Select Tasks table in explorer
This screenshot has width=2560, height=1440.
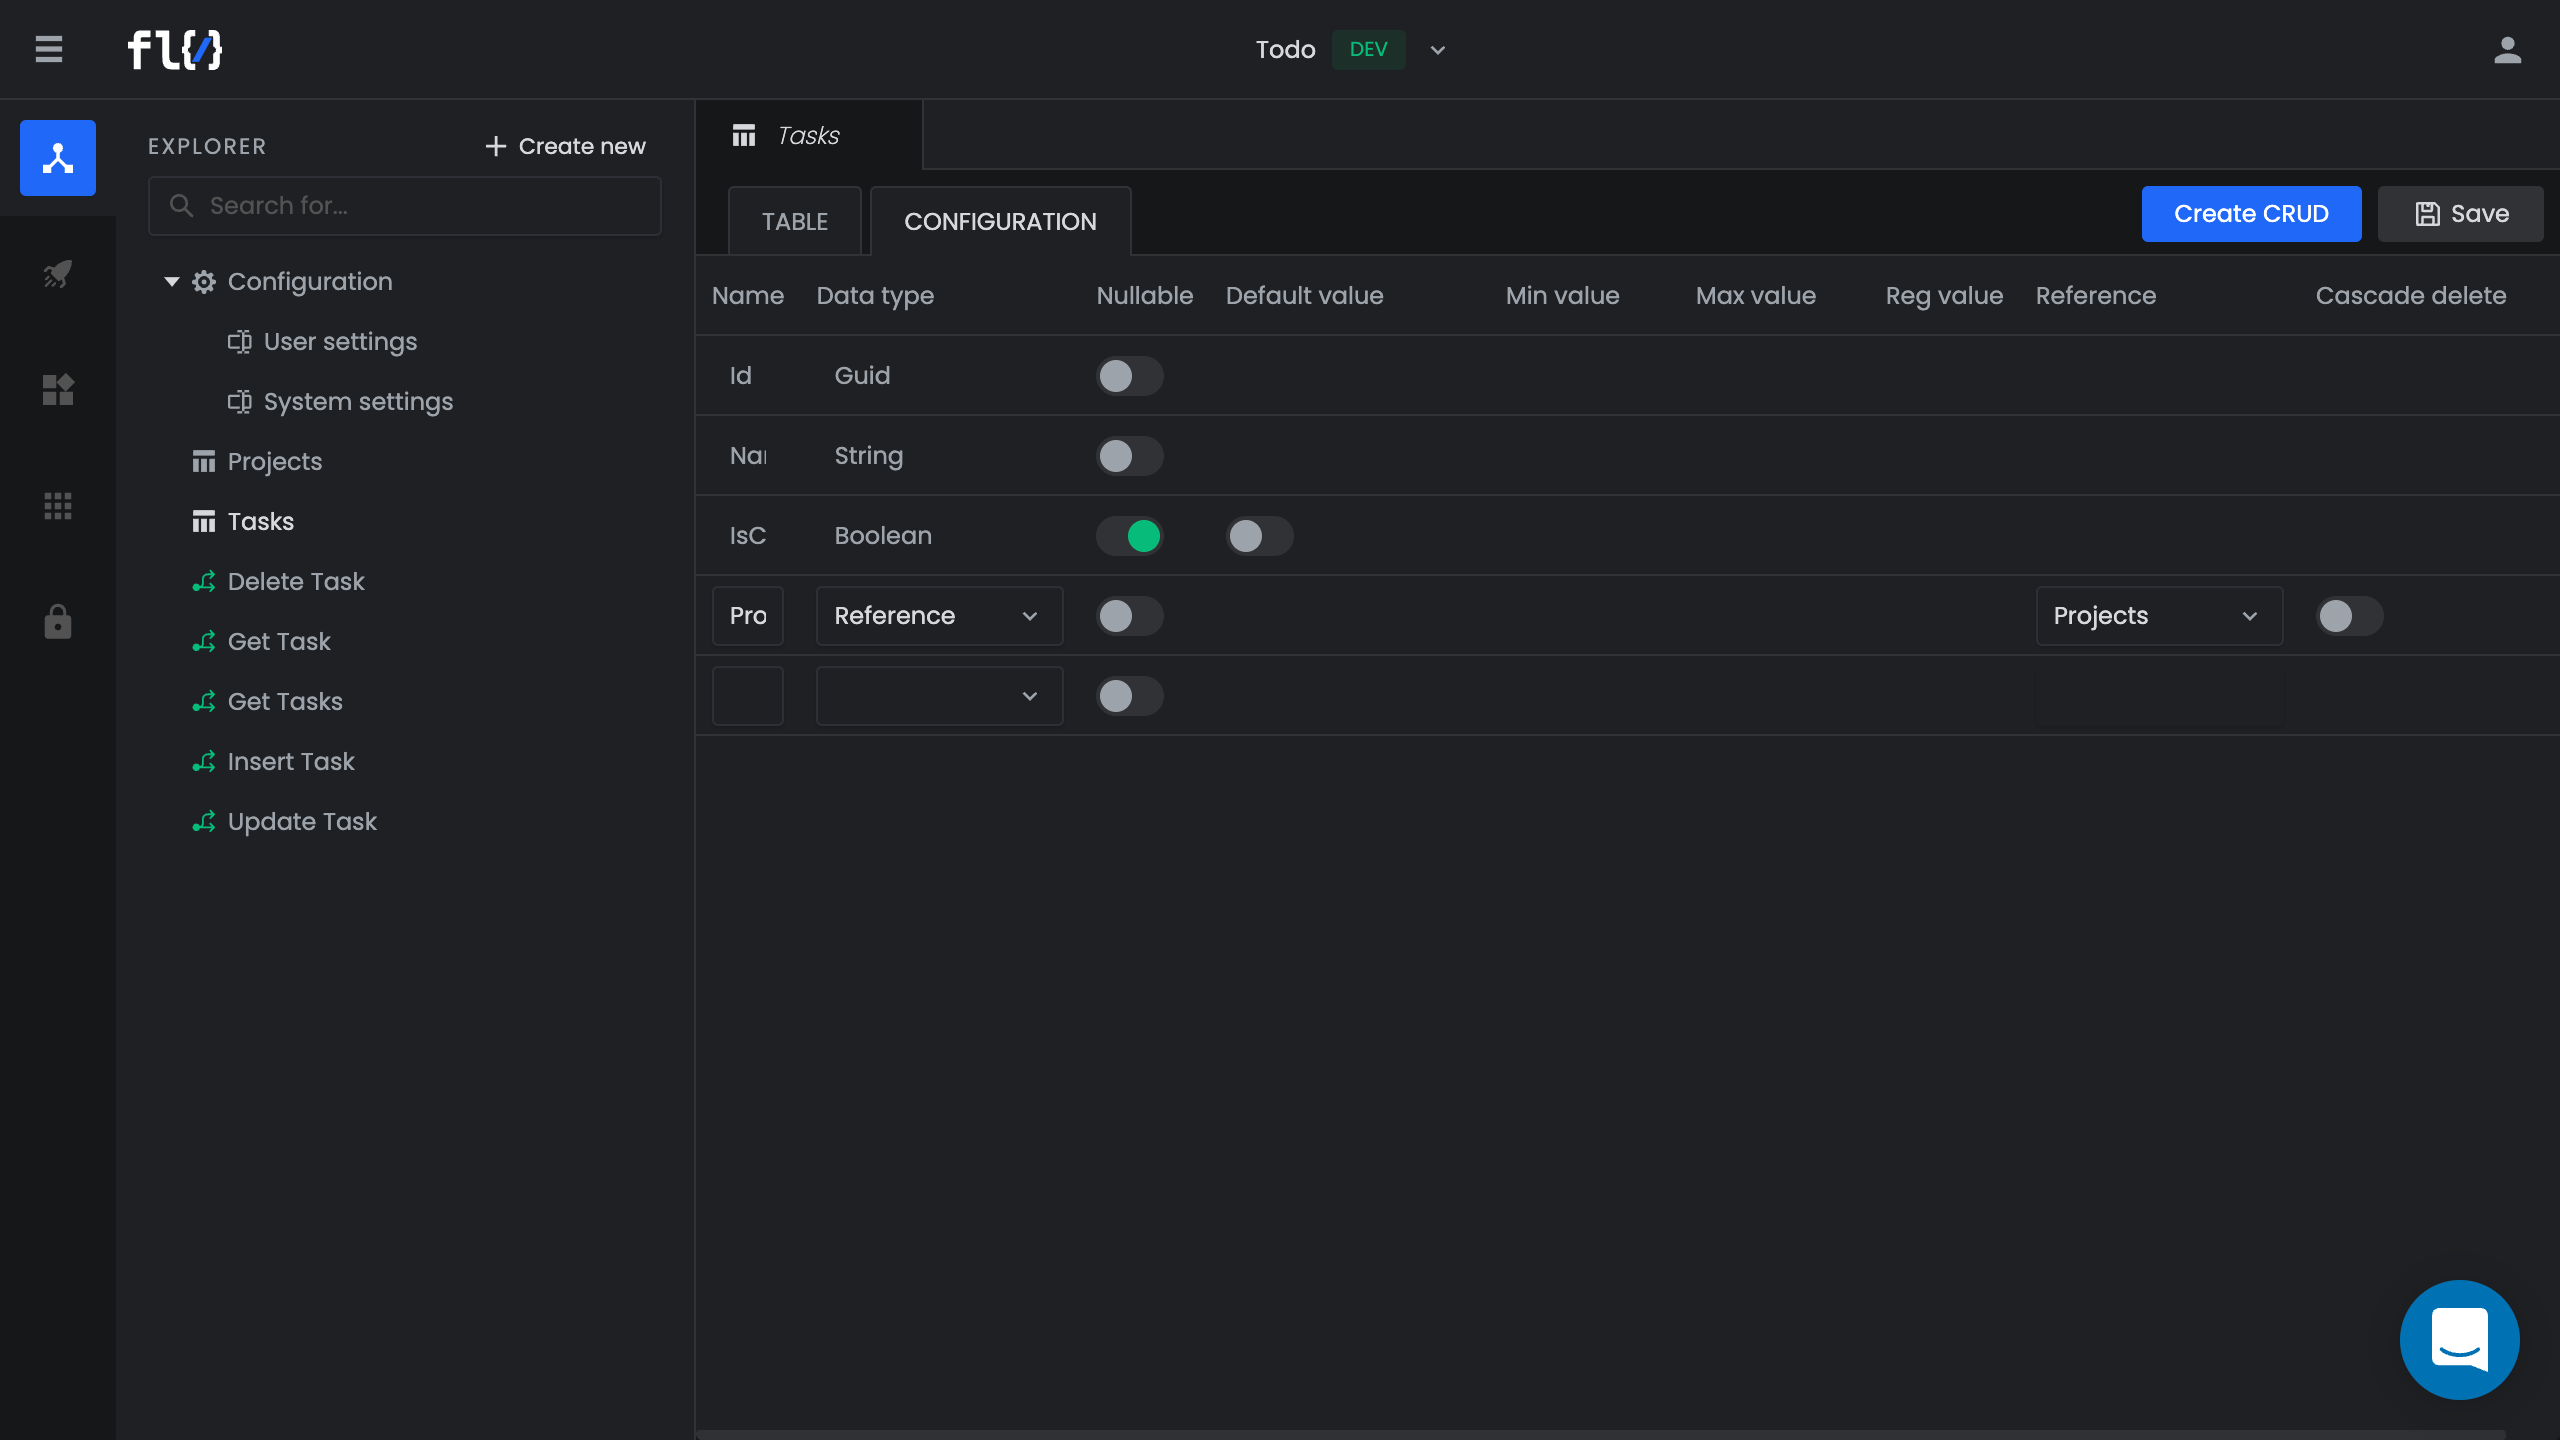click(261, 522)
